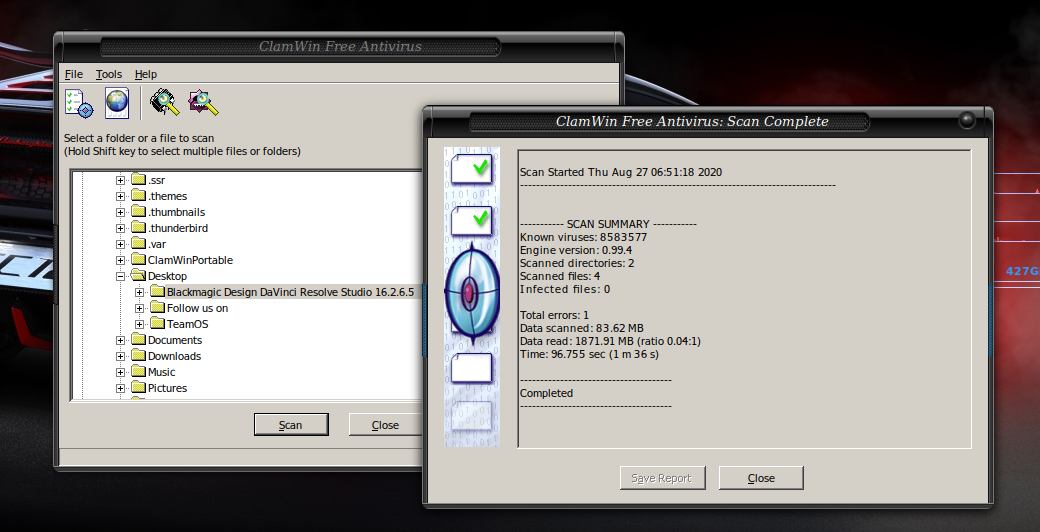The height and width of the screenshot is (532, 1040).
Task: Click the scan selected files magnifier icon
Action: 203,103
